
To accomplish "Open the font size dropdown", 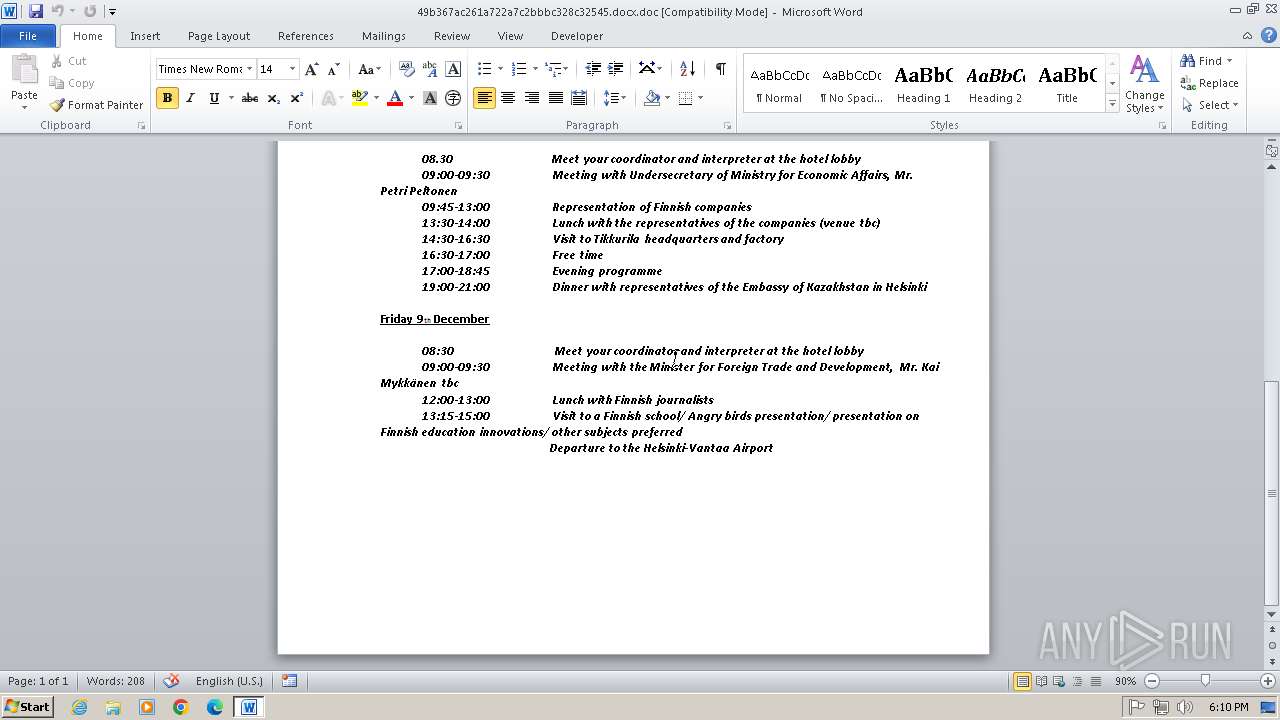I will 292,69.
